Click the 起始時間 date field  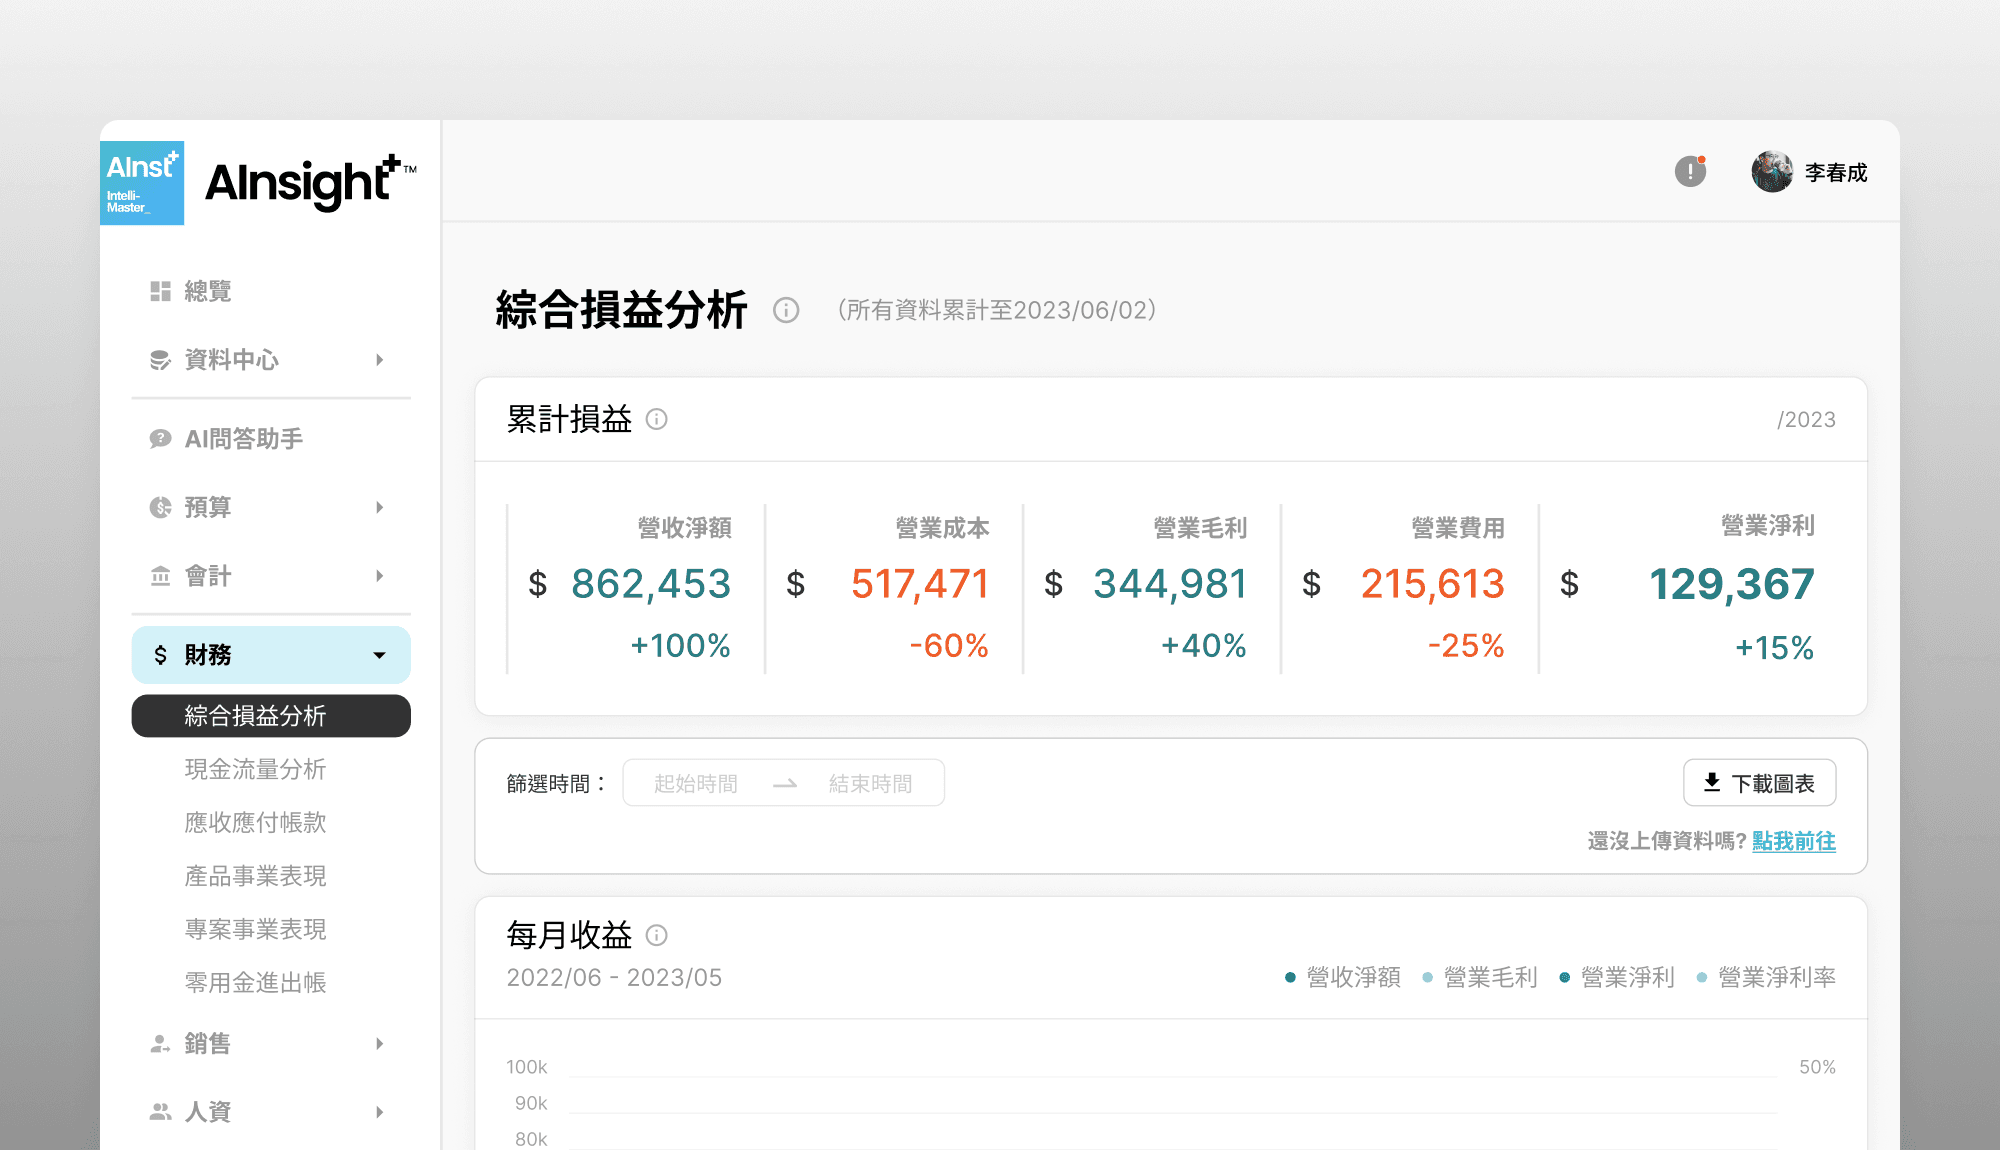pyautogui.click(x=696, y=783)
